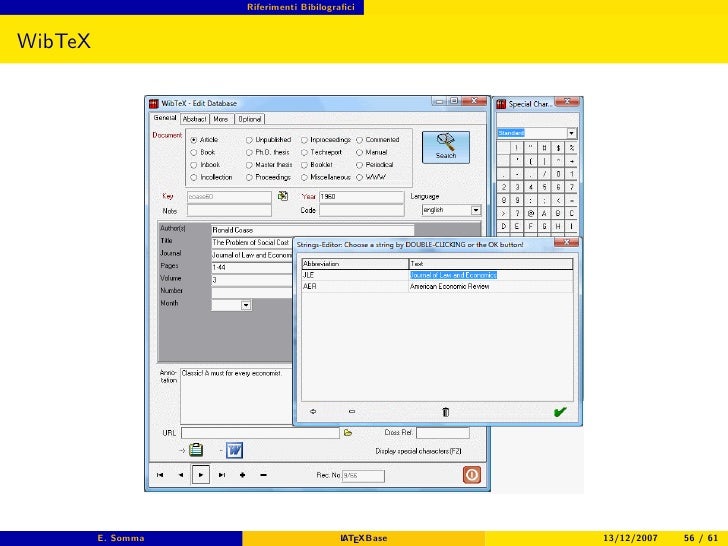Go to previous record arrow

coord(181,475)
